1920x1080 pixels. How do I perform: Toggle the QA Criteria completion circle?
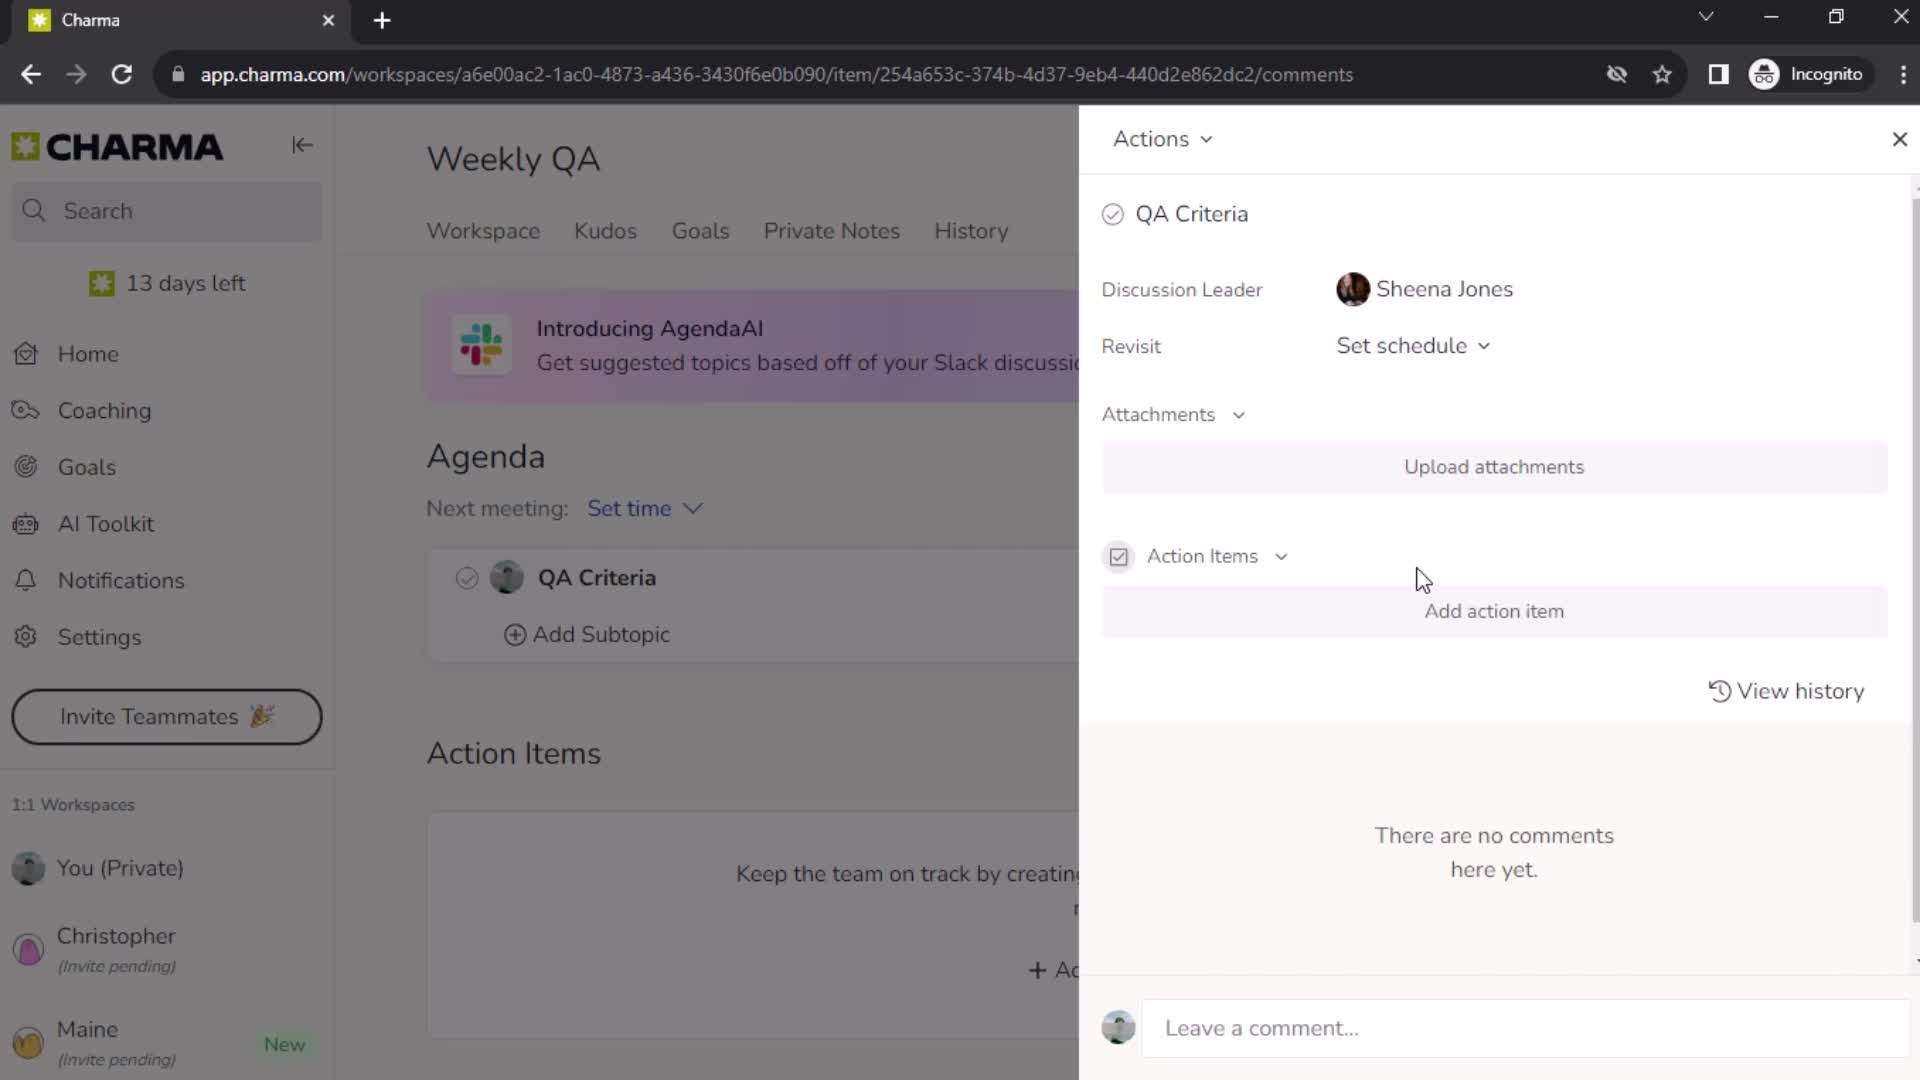pyautogui.click(x=1112, y=214)
